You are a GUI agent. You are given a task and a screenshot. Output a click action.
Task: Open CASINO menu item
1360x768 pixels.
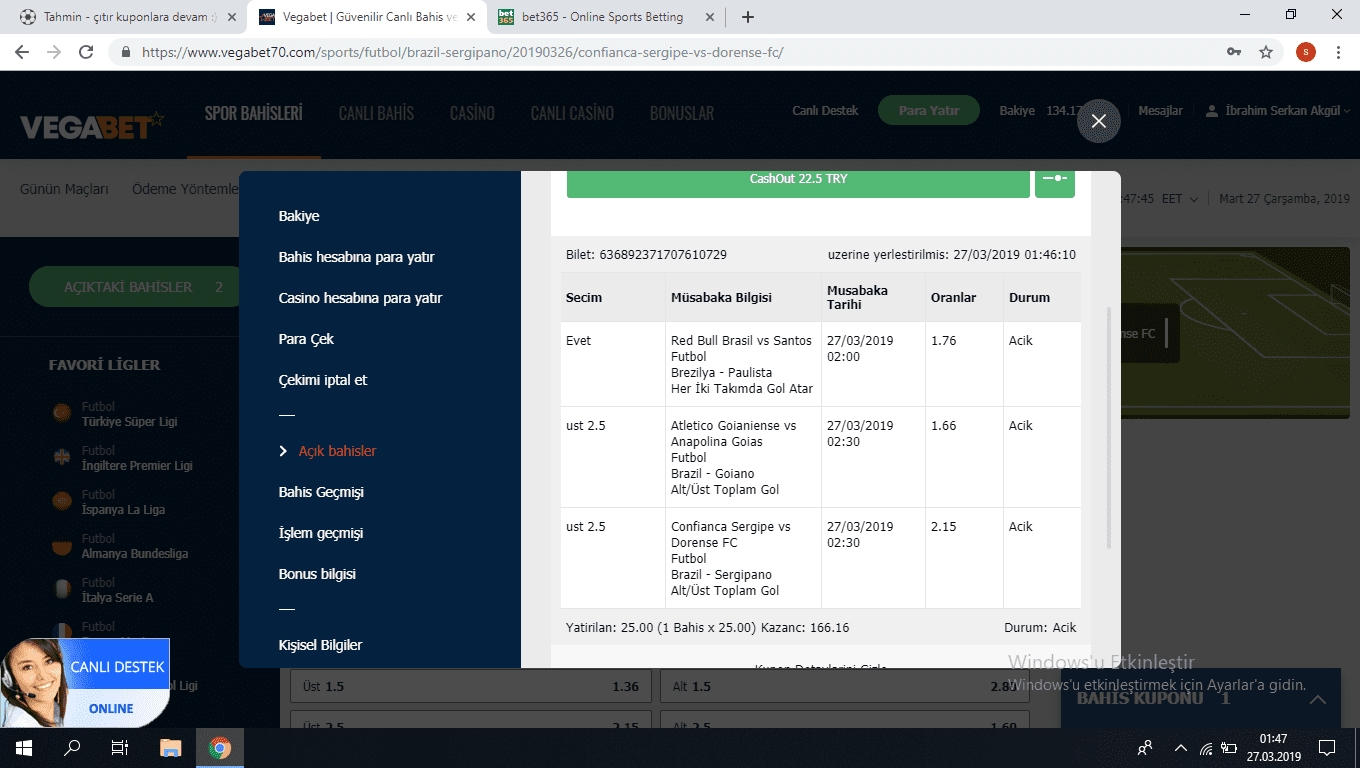(472, 113)
